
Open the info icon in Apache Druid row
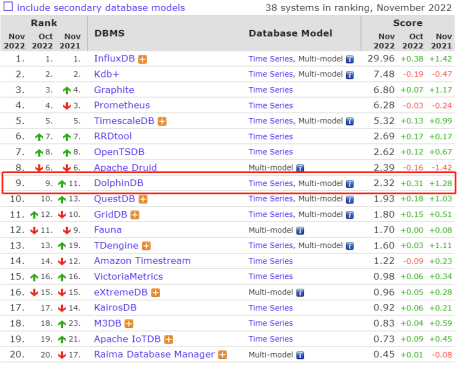(x=300, y=168)
